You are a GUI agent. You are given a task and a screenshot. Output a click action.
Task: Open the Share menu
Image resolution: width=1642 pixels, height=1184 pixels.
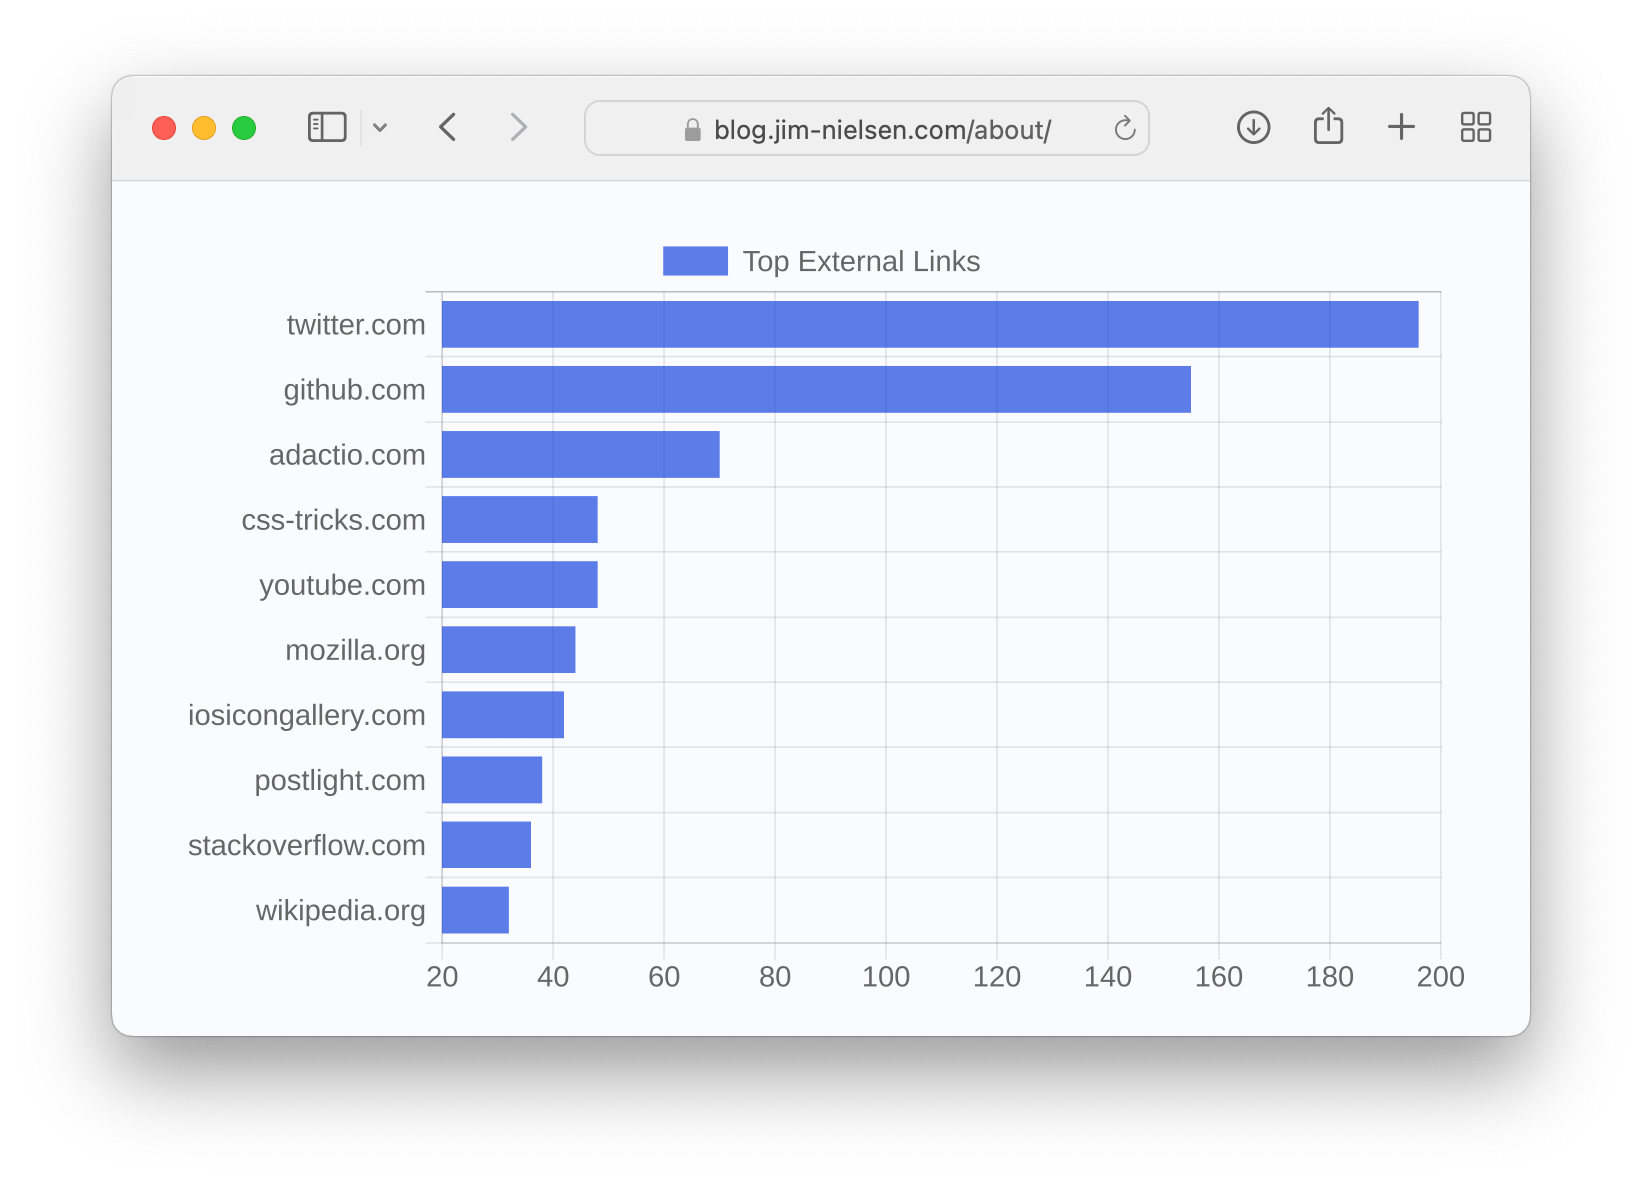click(x=1328, y=126)
